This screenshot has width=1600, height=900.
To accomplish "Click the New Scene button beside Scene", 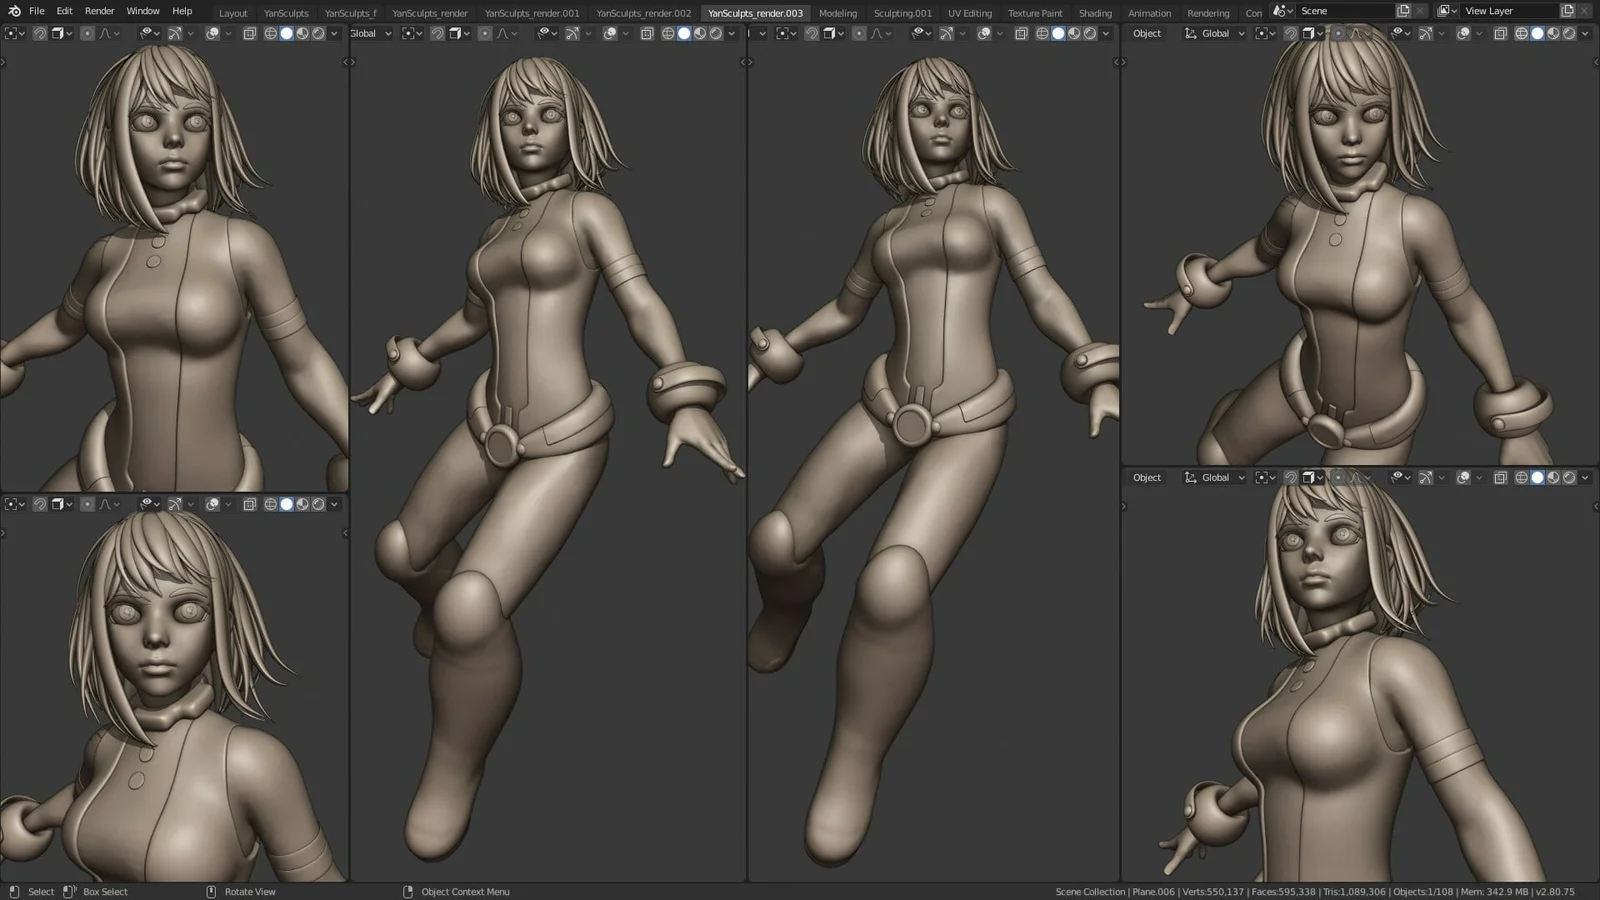I will point(1403,10).
